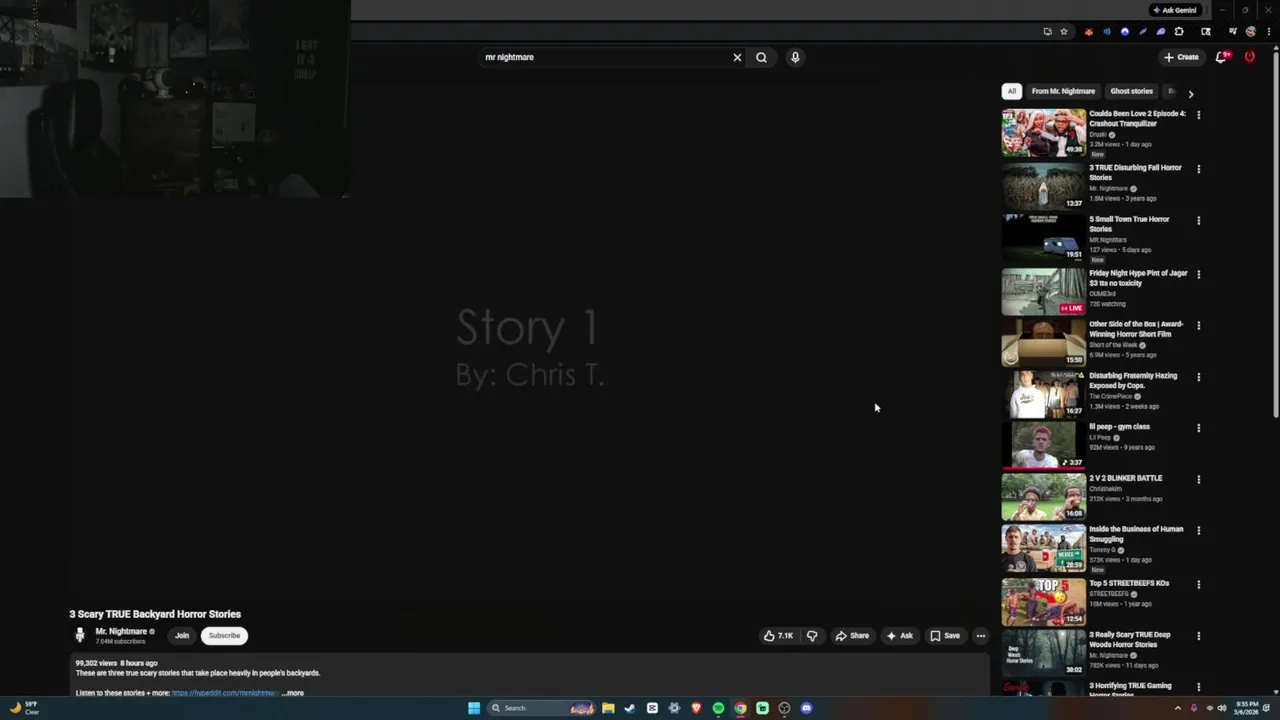The height and width of the screenshot is (720, 1280).
Task: Expand description with ...more
Action: pyautogui.click(x=292, y=693)
